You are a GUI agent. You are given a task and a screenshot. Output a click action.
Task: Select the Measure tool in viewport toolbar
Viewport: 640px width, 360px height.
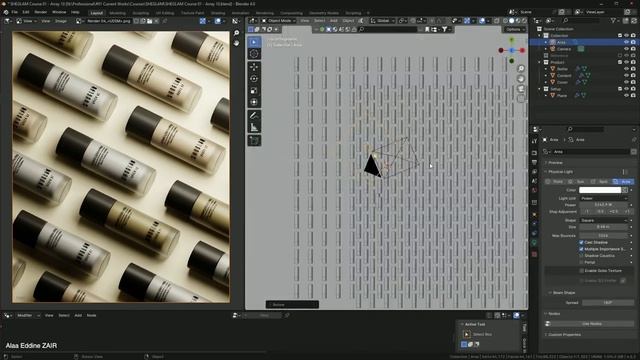click(x=254, y=128)
